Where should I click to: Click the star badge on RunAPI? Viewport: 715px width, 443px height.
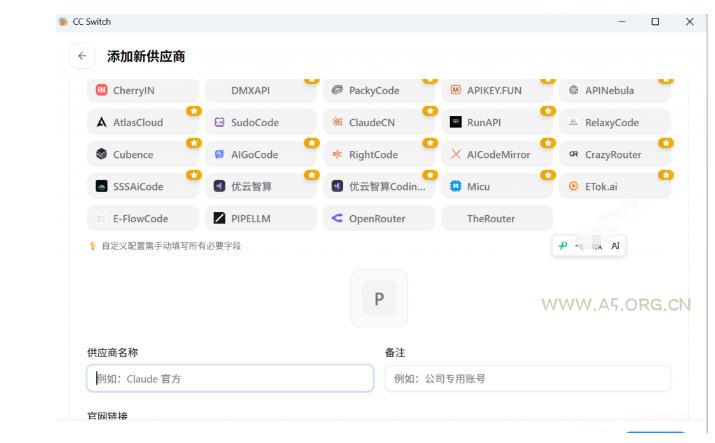pos(548,111)
